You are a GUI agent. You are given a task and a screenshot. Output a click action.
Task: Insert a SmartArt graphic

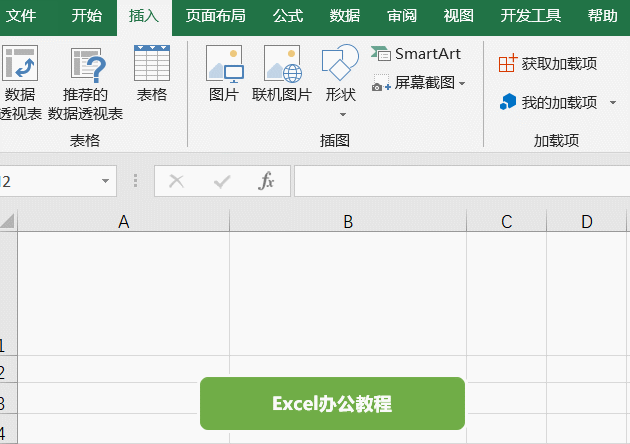pyautogui.click(x=415, y=54)
